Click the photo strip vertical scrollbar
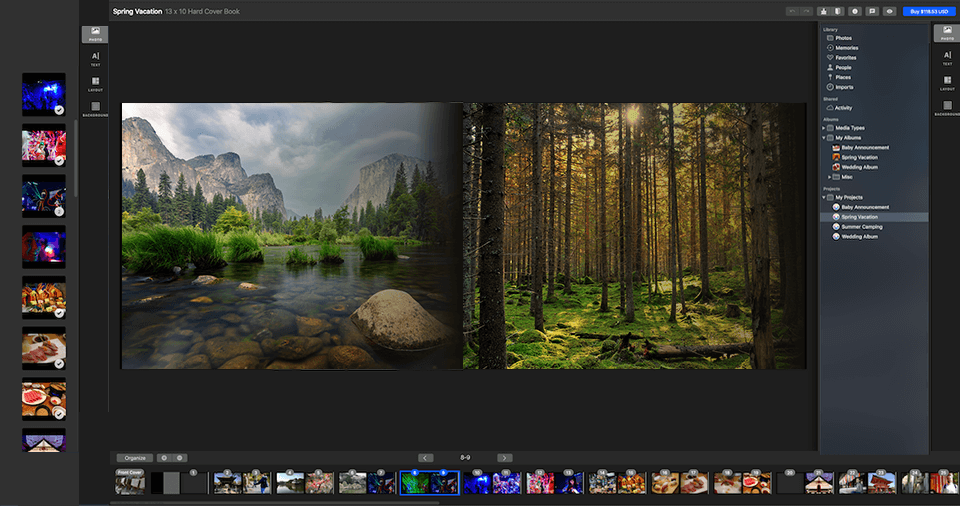The width and height of the screenshot is (960, 506). click(76, 159)
